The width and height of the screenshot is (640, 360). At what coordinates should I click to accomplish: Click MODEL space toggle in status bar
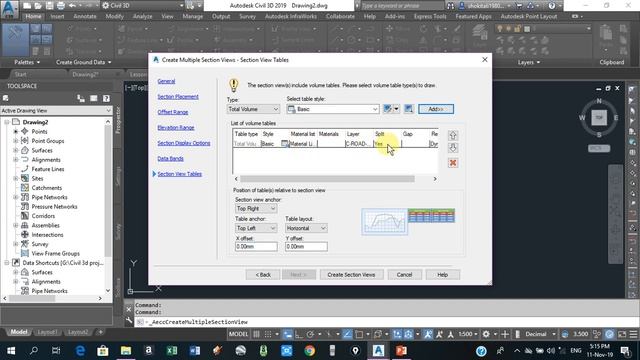tap(238, 334)
